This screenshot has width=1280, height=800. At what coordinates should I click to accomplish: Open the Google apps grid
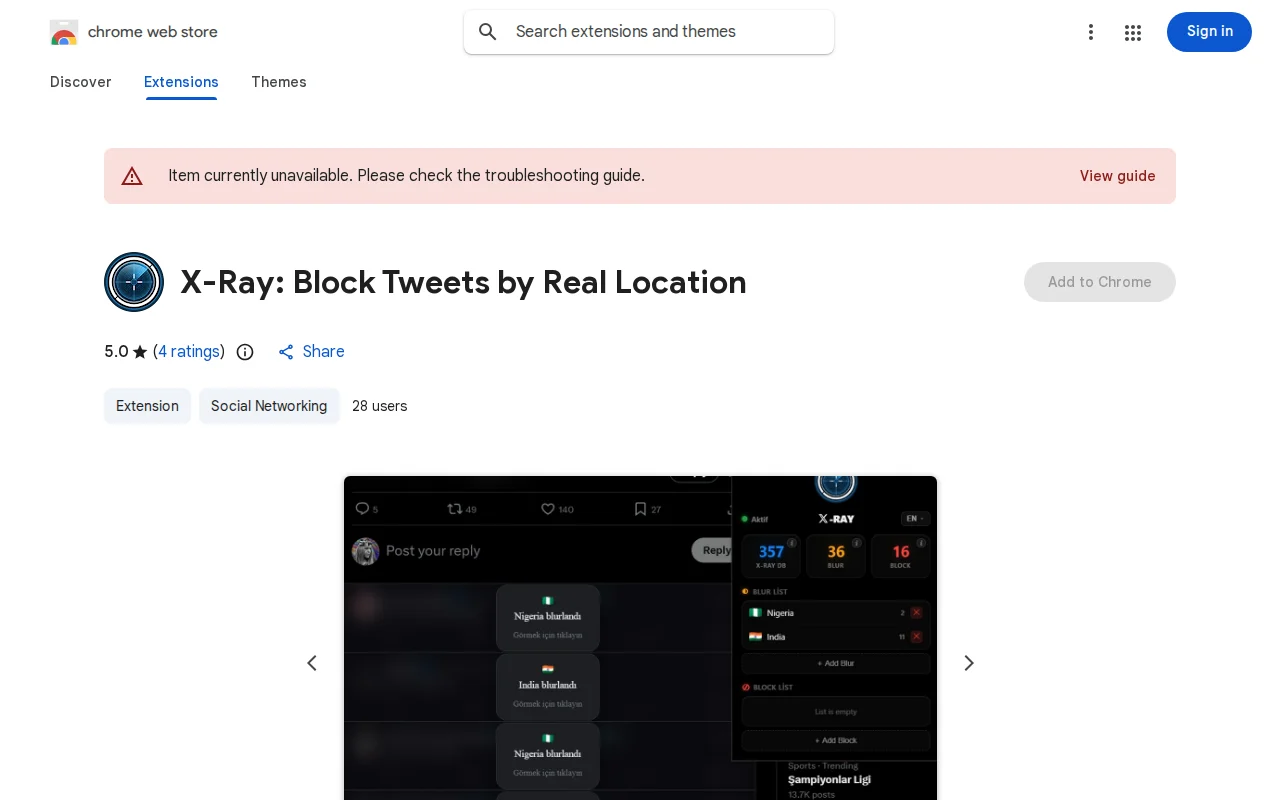[1133, 32]
